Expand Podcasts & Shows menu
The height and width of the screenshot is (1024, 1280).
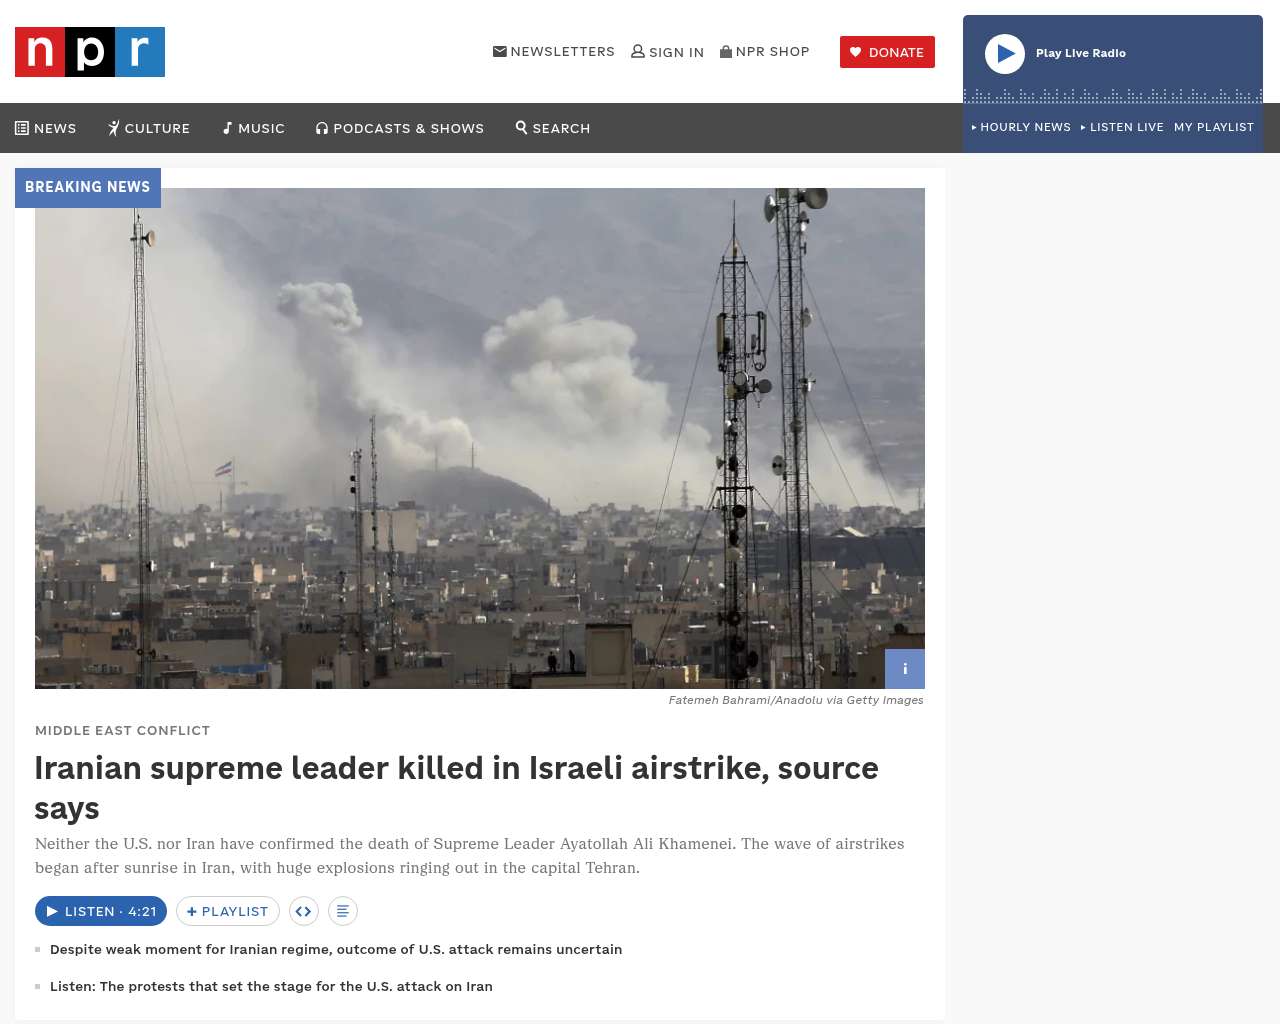pyautogui.click(x=400, y=128)
